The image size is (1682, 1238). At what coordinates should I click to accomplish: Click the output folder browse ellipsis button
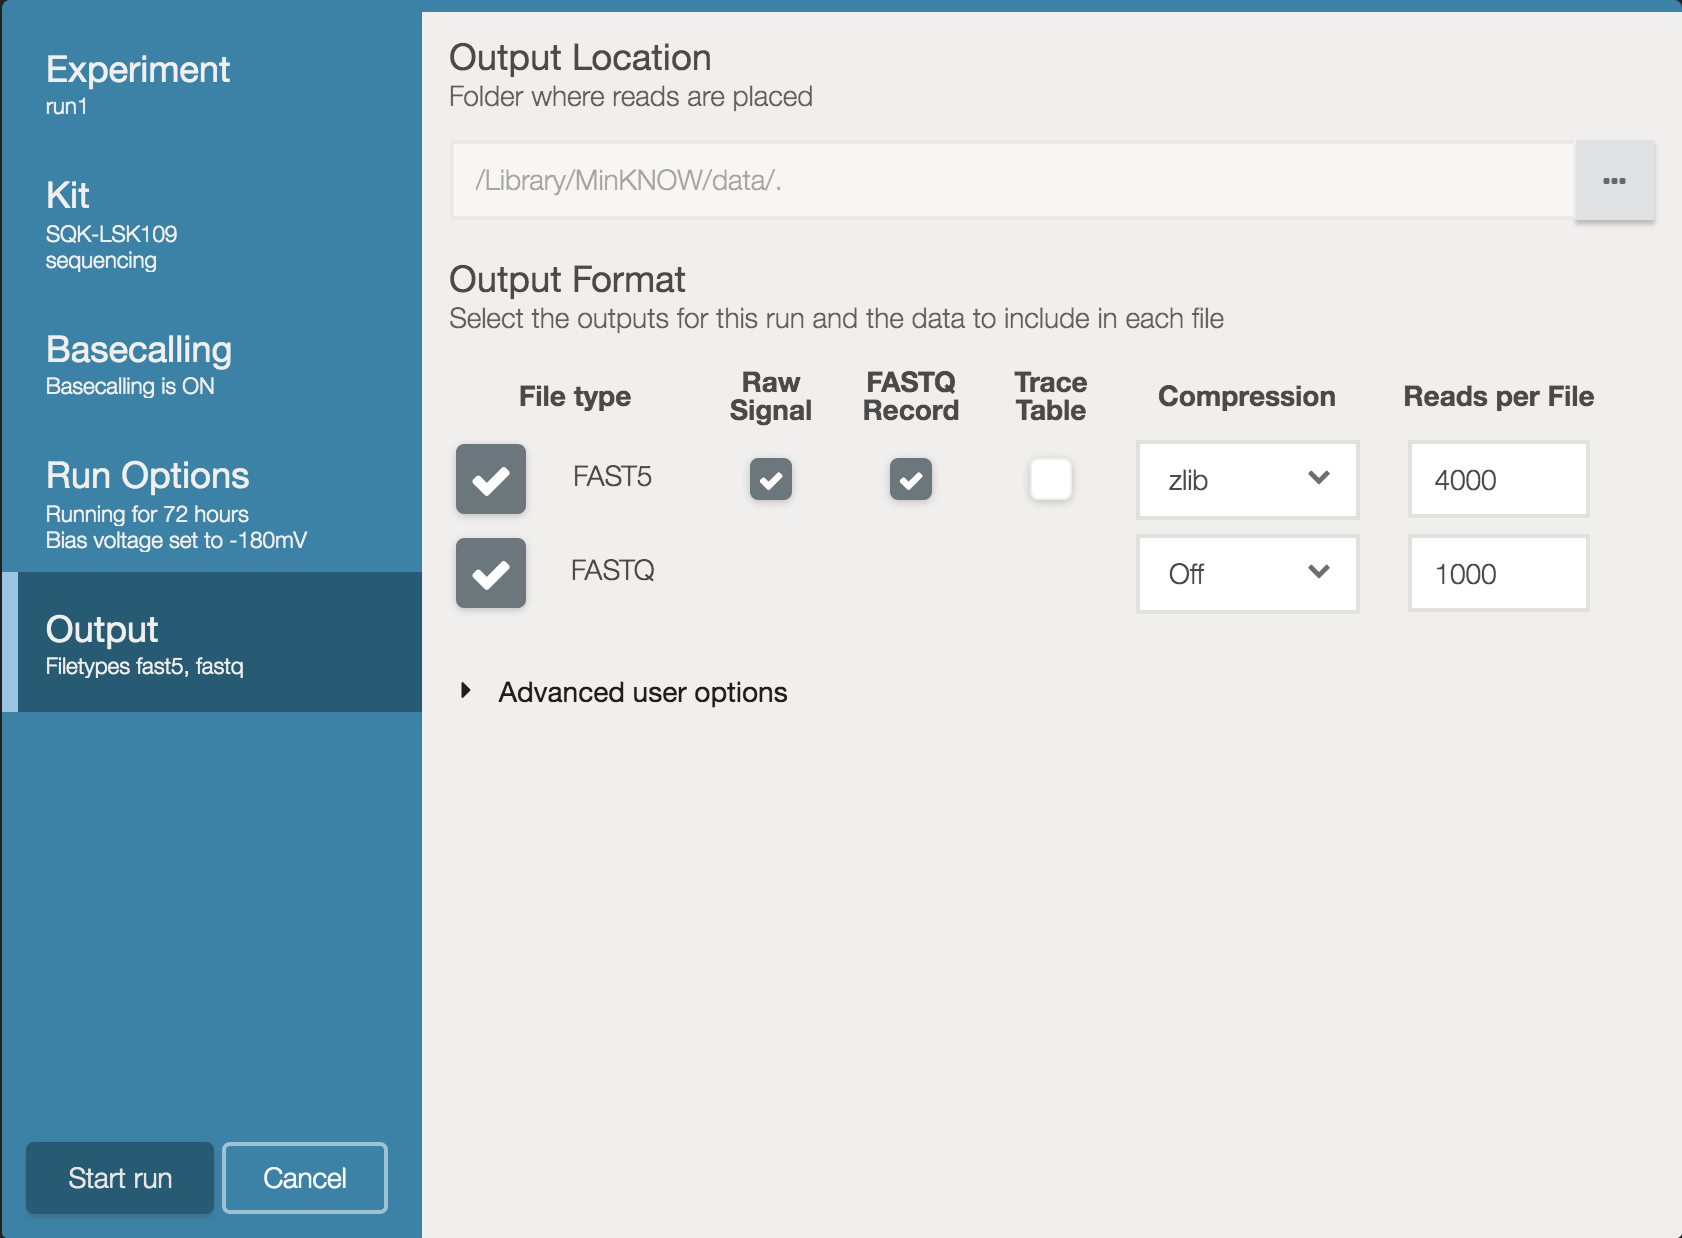pyautogui.click(x=1614, y=181)
